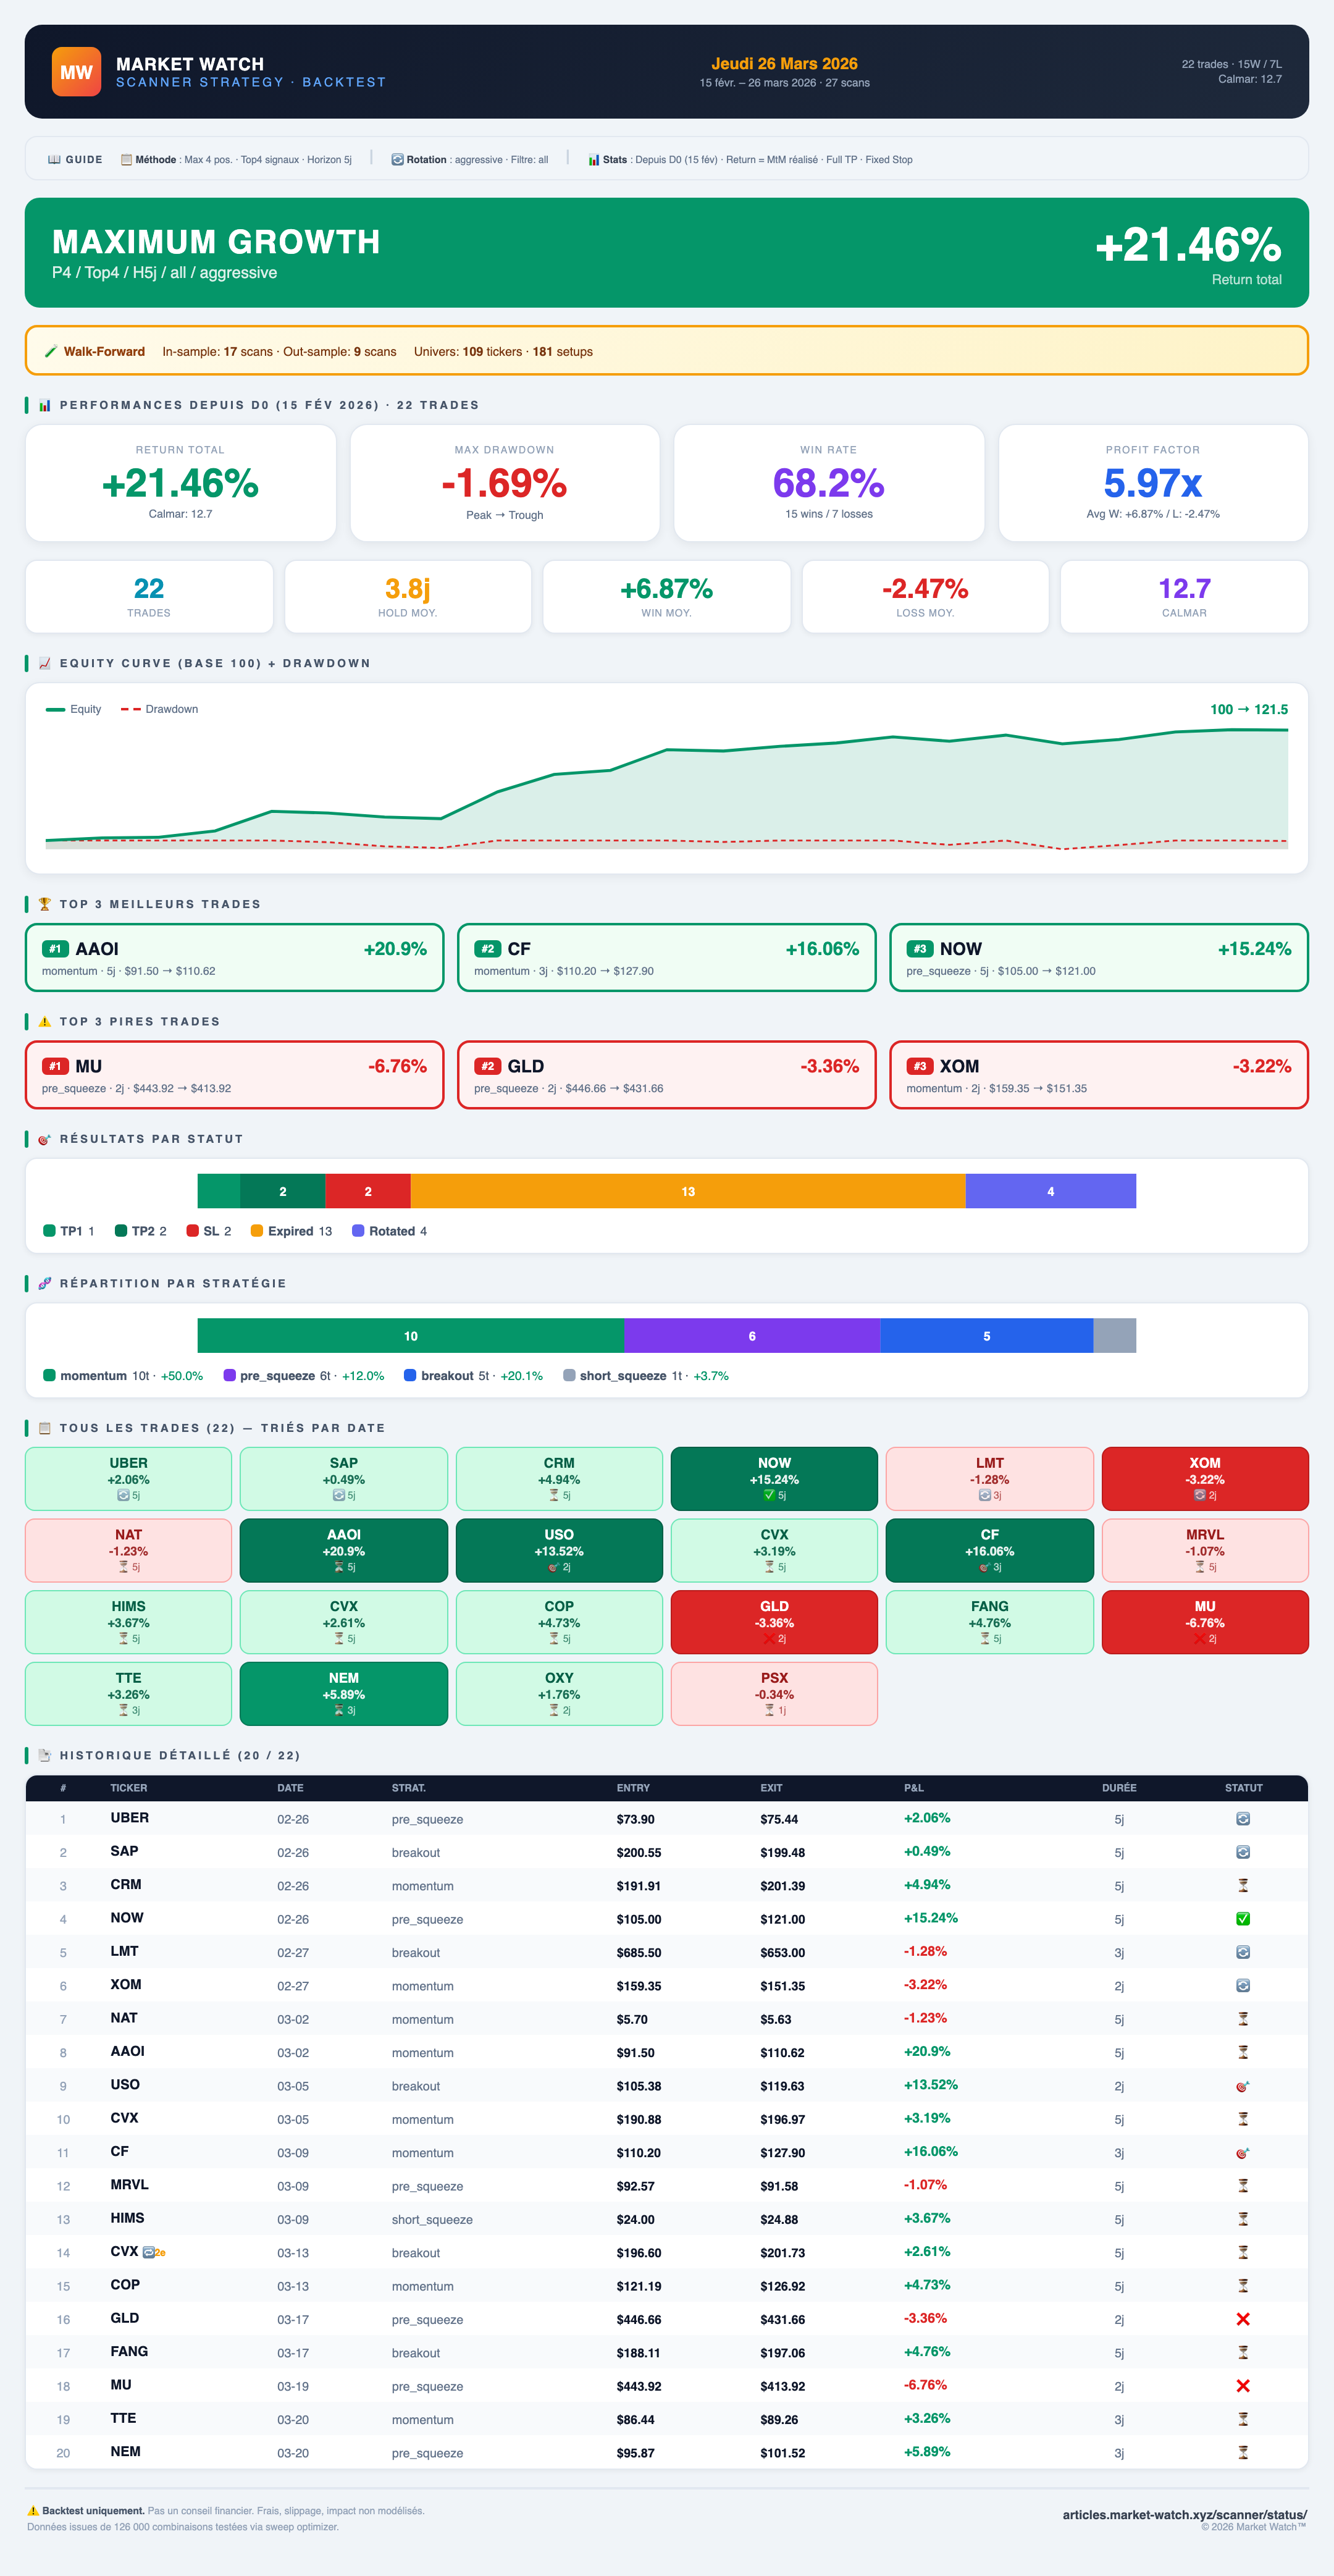Open the MU worst trade card
This screenshot has height=2576, width=1334.
(234, 1075)
